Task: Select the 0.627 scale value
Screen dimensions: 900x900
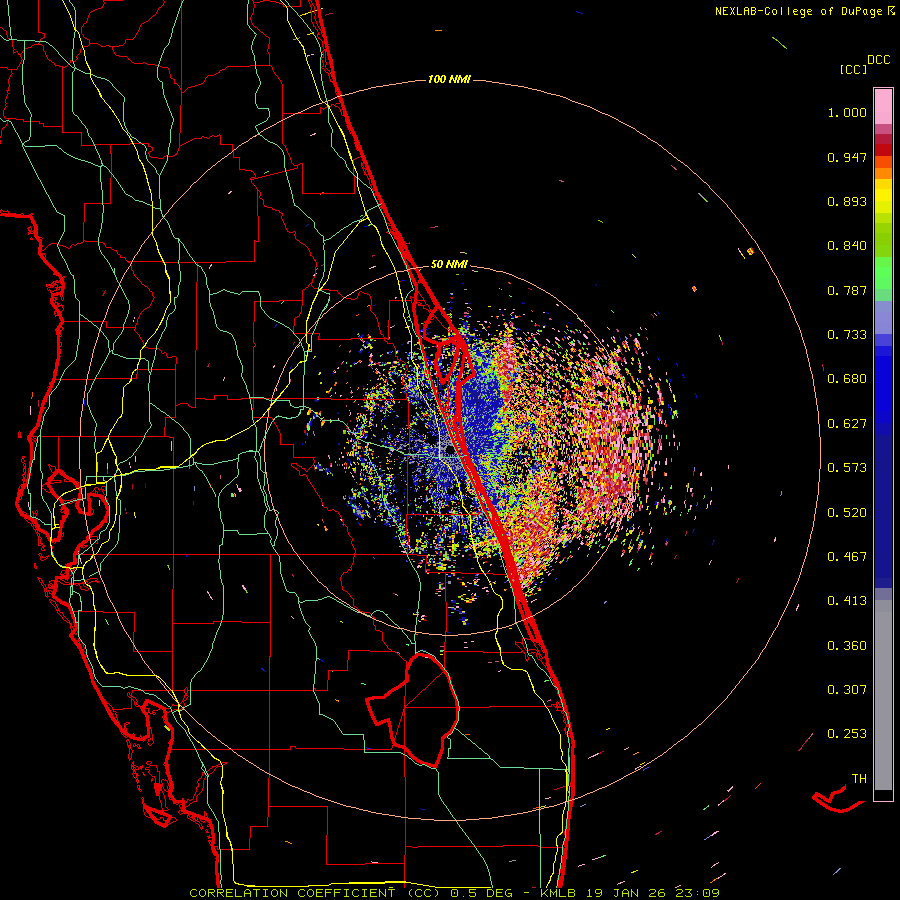Action: [847, 424]
